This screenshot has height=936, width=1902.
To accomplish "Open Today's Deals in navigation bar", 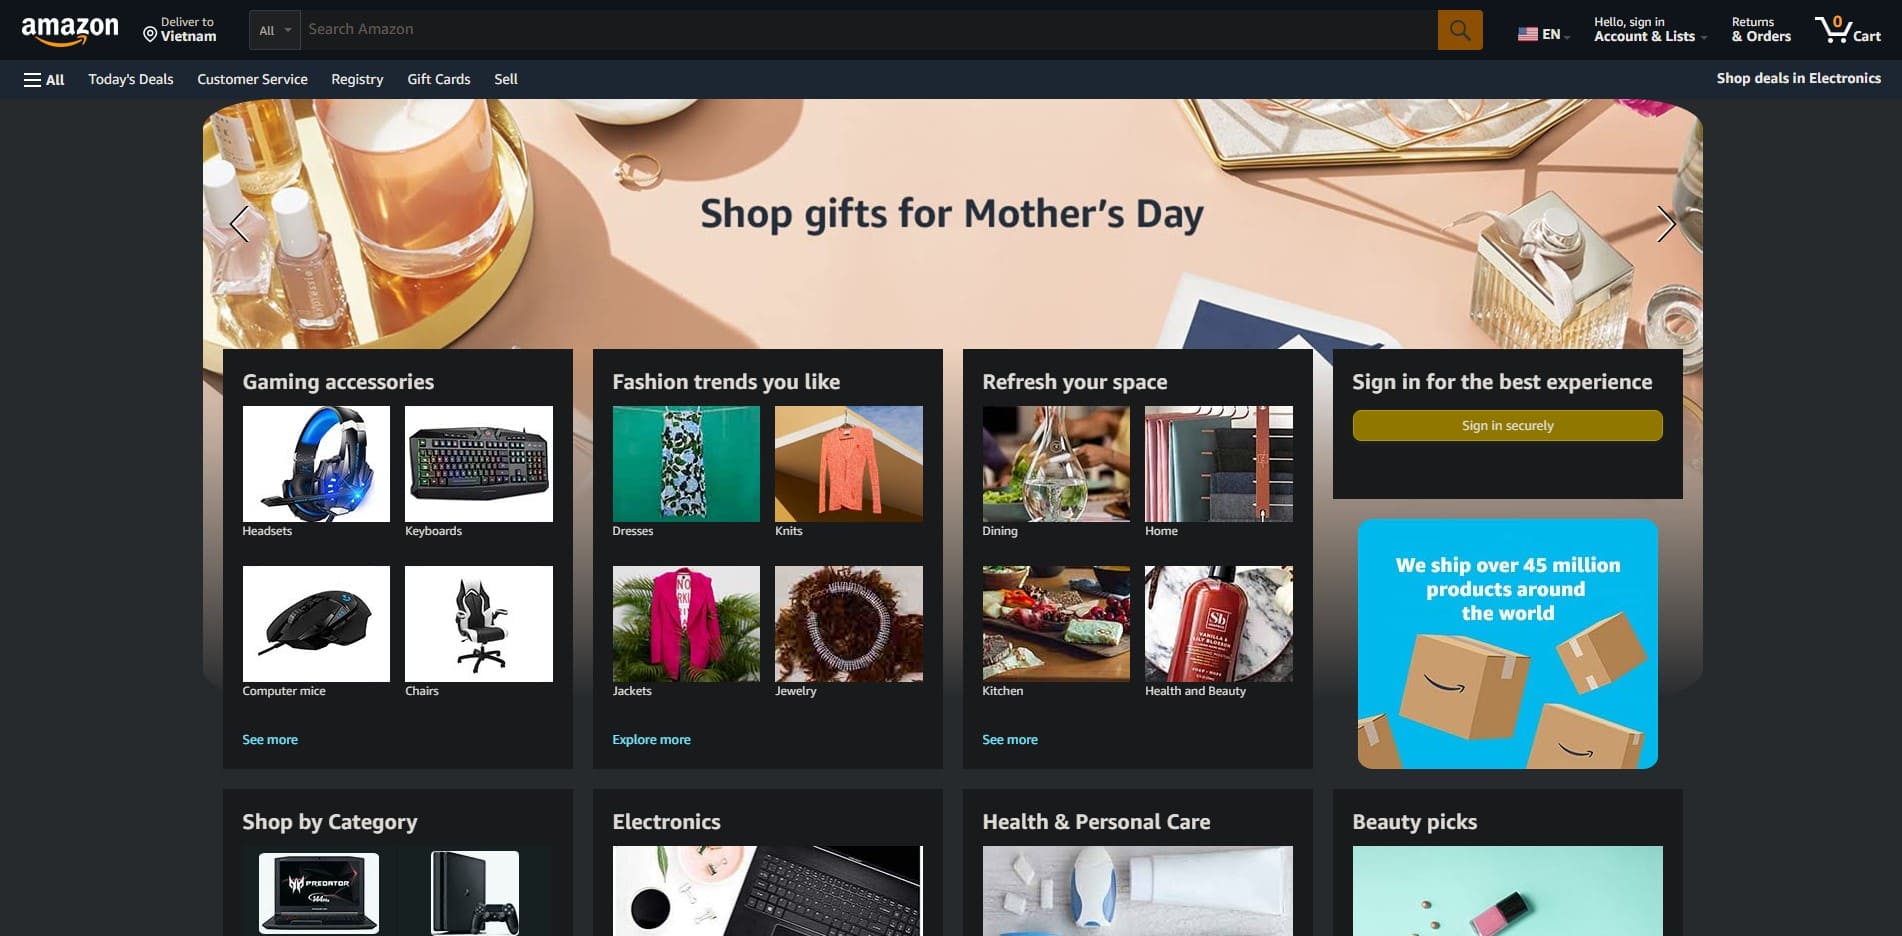I will point(131,79).
